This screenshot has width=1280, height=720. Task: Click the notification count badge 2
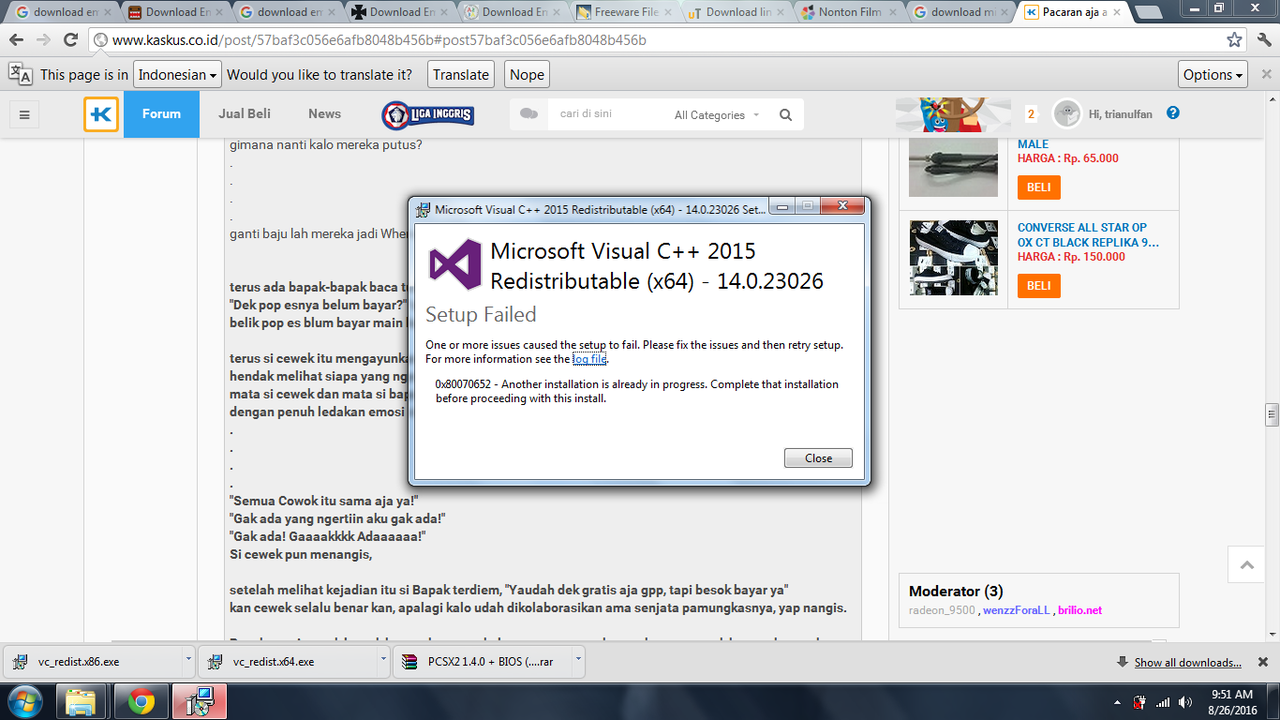click(x=1031, y=114)
